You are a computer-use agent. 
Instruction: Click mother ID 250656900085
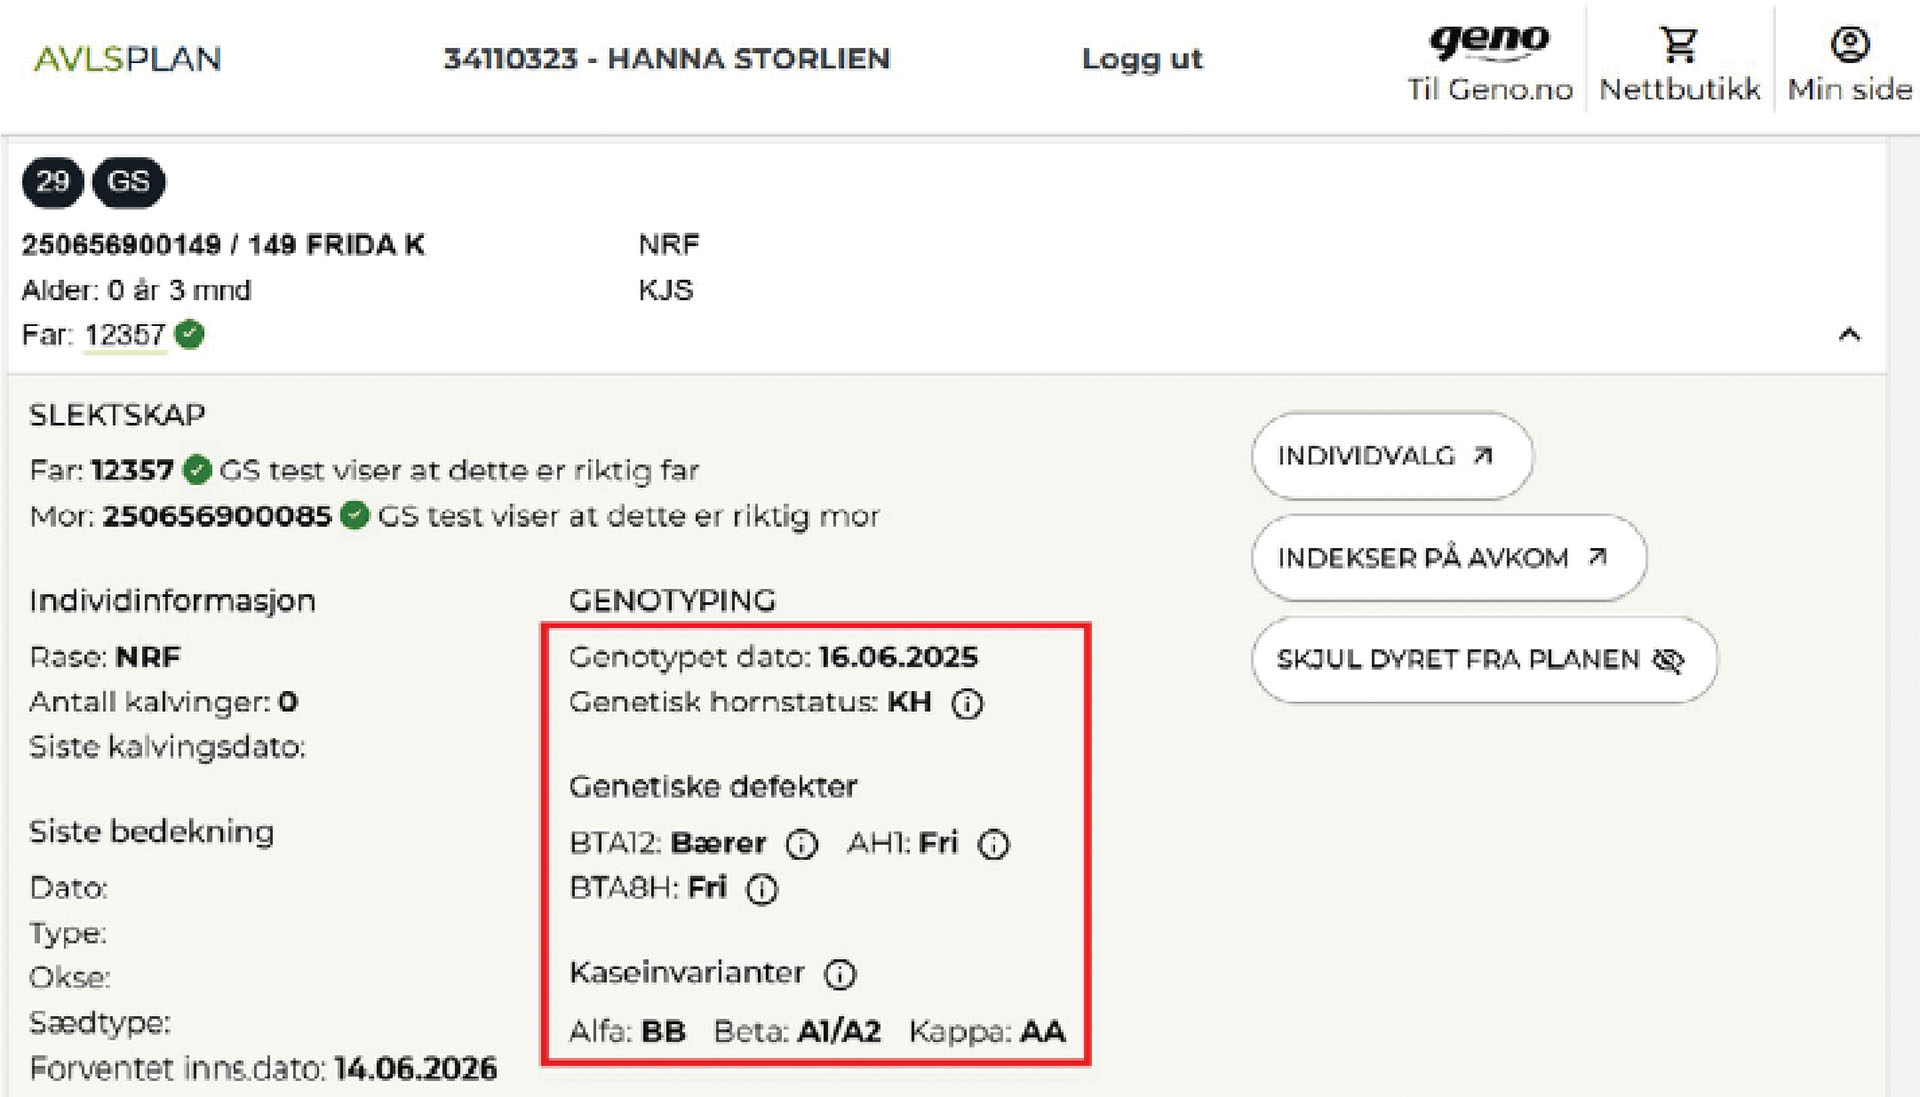tap(217, 516)
